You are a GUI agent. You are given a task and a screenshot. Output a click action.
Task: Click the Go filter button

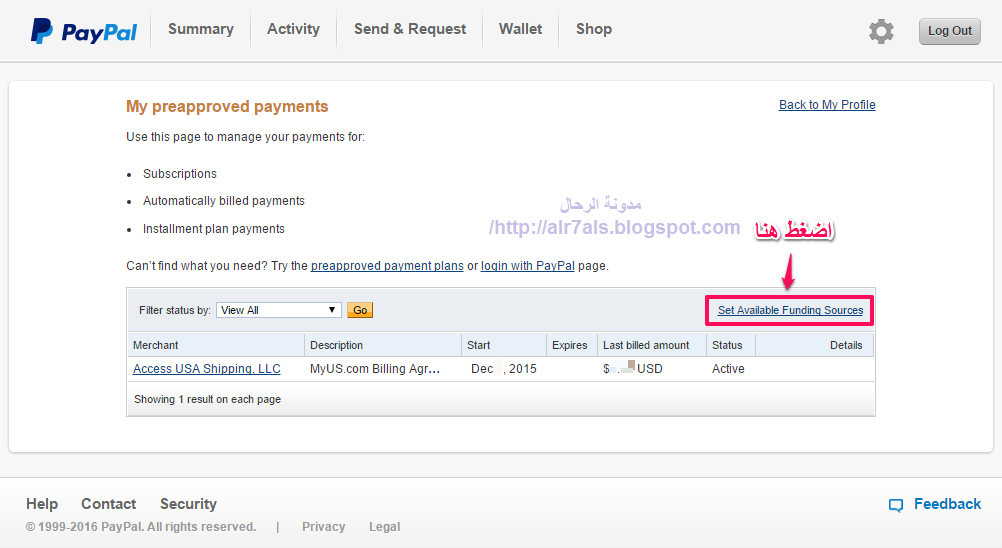[360, 310]
